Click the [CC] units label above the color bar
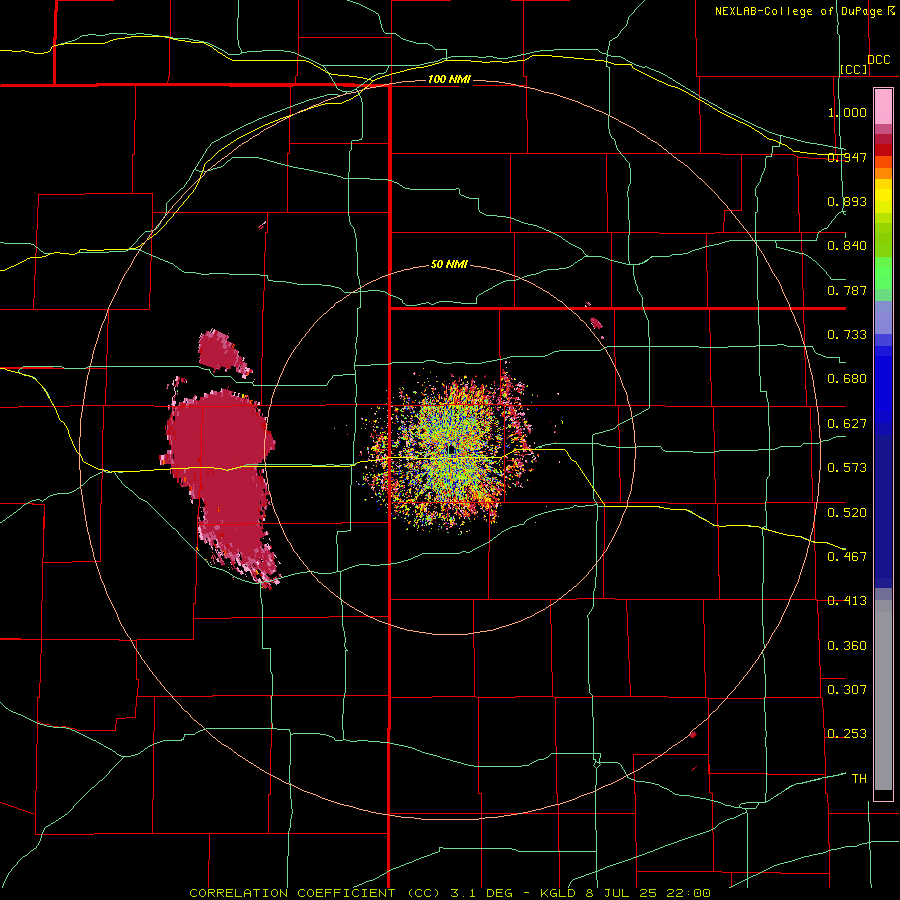Screen dimensions: 900x900 (x=853, y=69)
